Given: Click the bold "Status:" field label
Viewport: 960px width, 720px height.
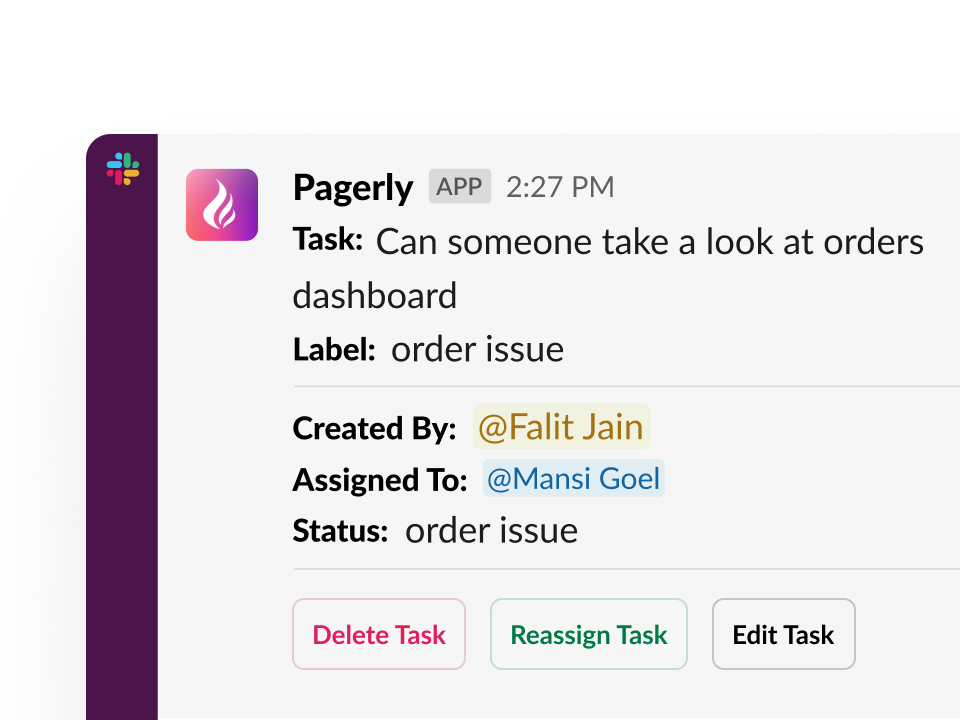Looking at the screenshot, I should coord(340,530).
